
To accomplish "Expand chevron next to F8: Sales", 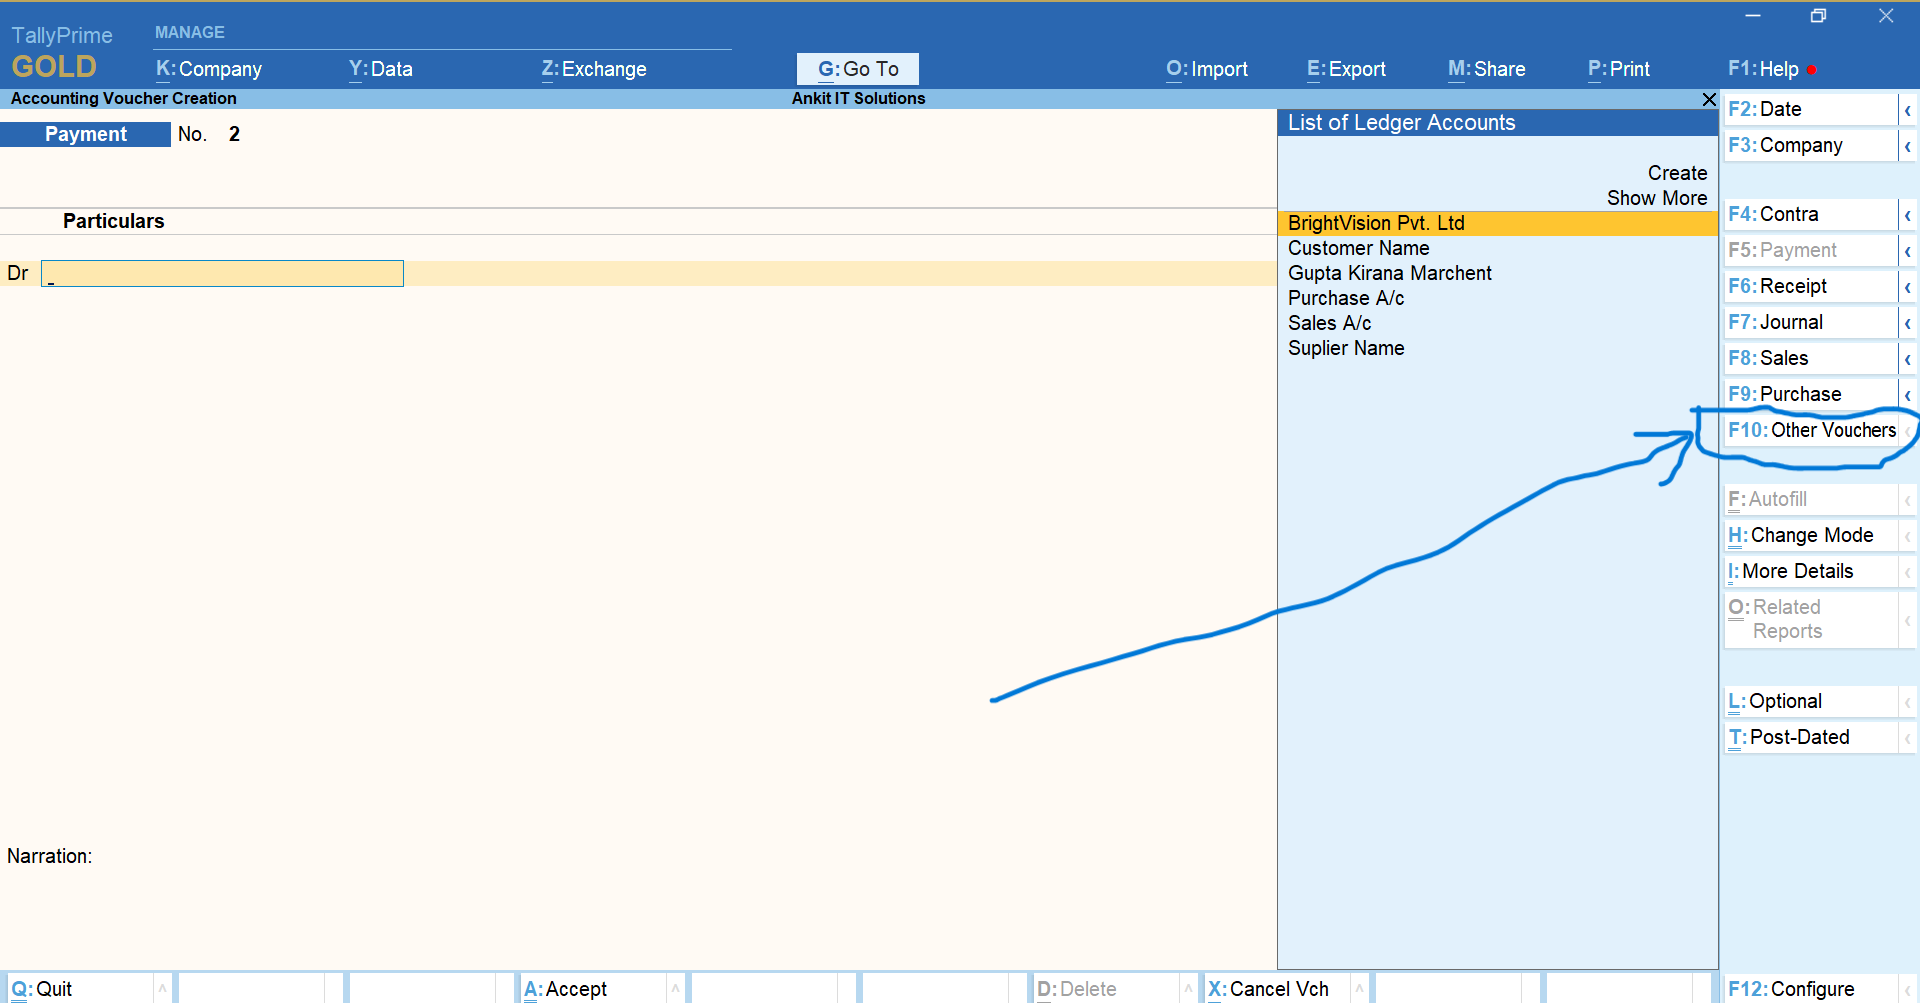I will pos(1908,359).
